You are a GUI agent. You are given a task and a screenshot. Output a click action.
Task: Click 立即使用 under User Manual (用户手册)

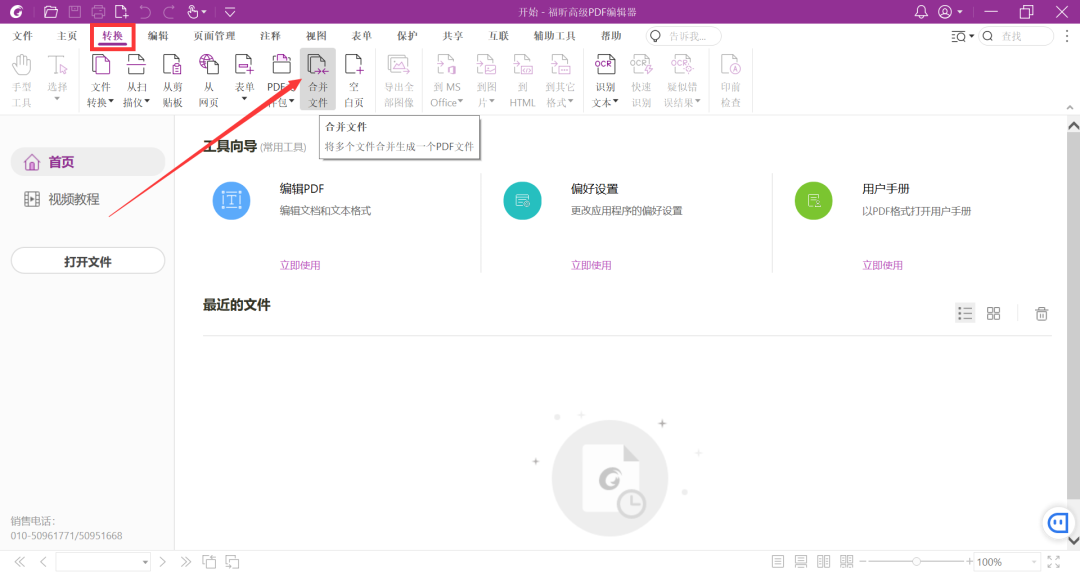[x=882, y=265]
